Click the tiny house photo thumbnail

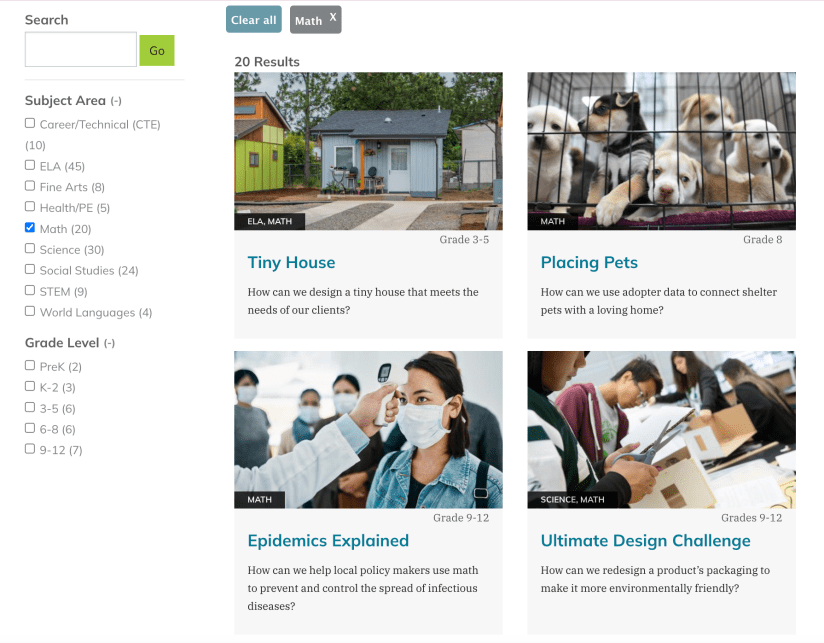pos(368,151)
